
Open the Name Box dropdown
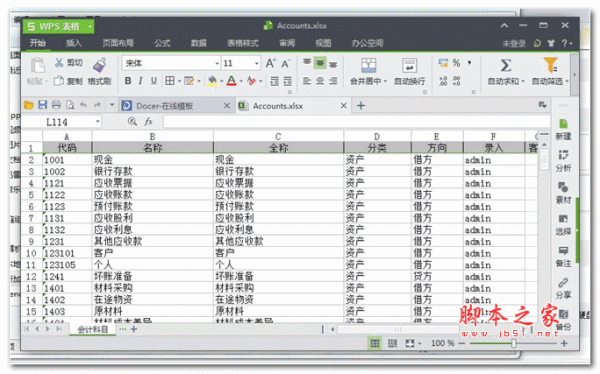[98, 122]
